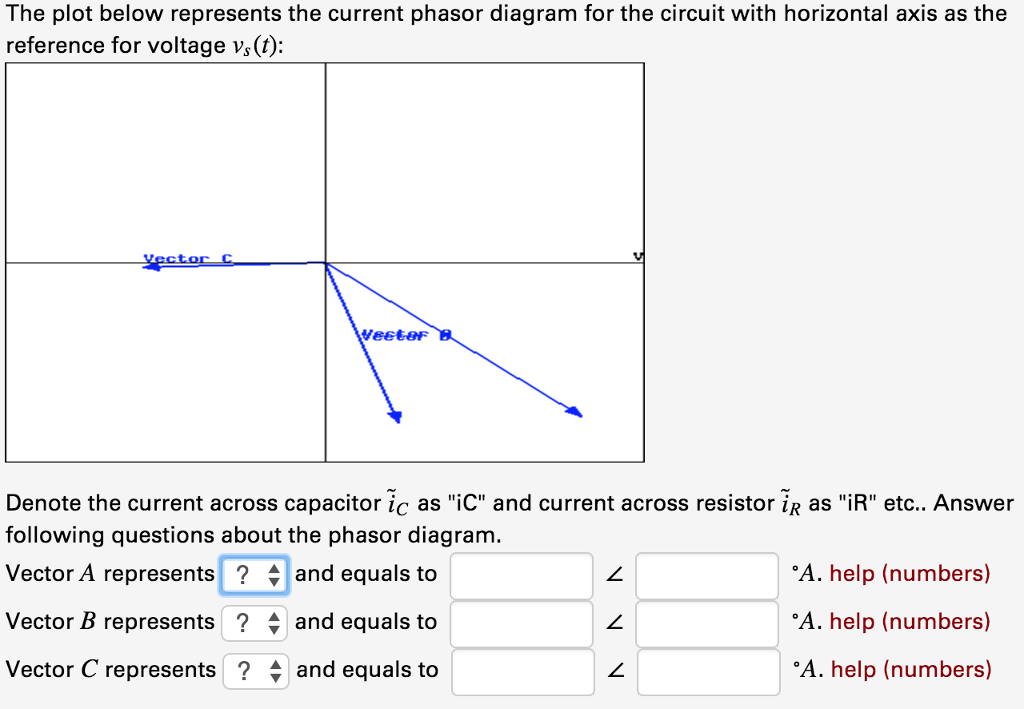Screen dimensions: 1024x709
Task: Click the down stepper arrow beside Vector B selector
Action: (273, 628)
